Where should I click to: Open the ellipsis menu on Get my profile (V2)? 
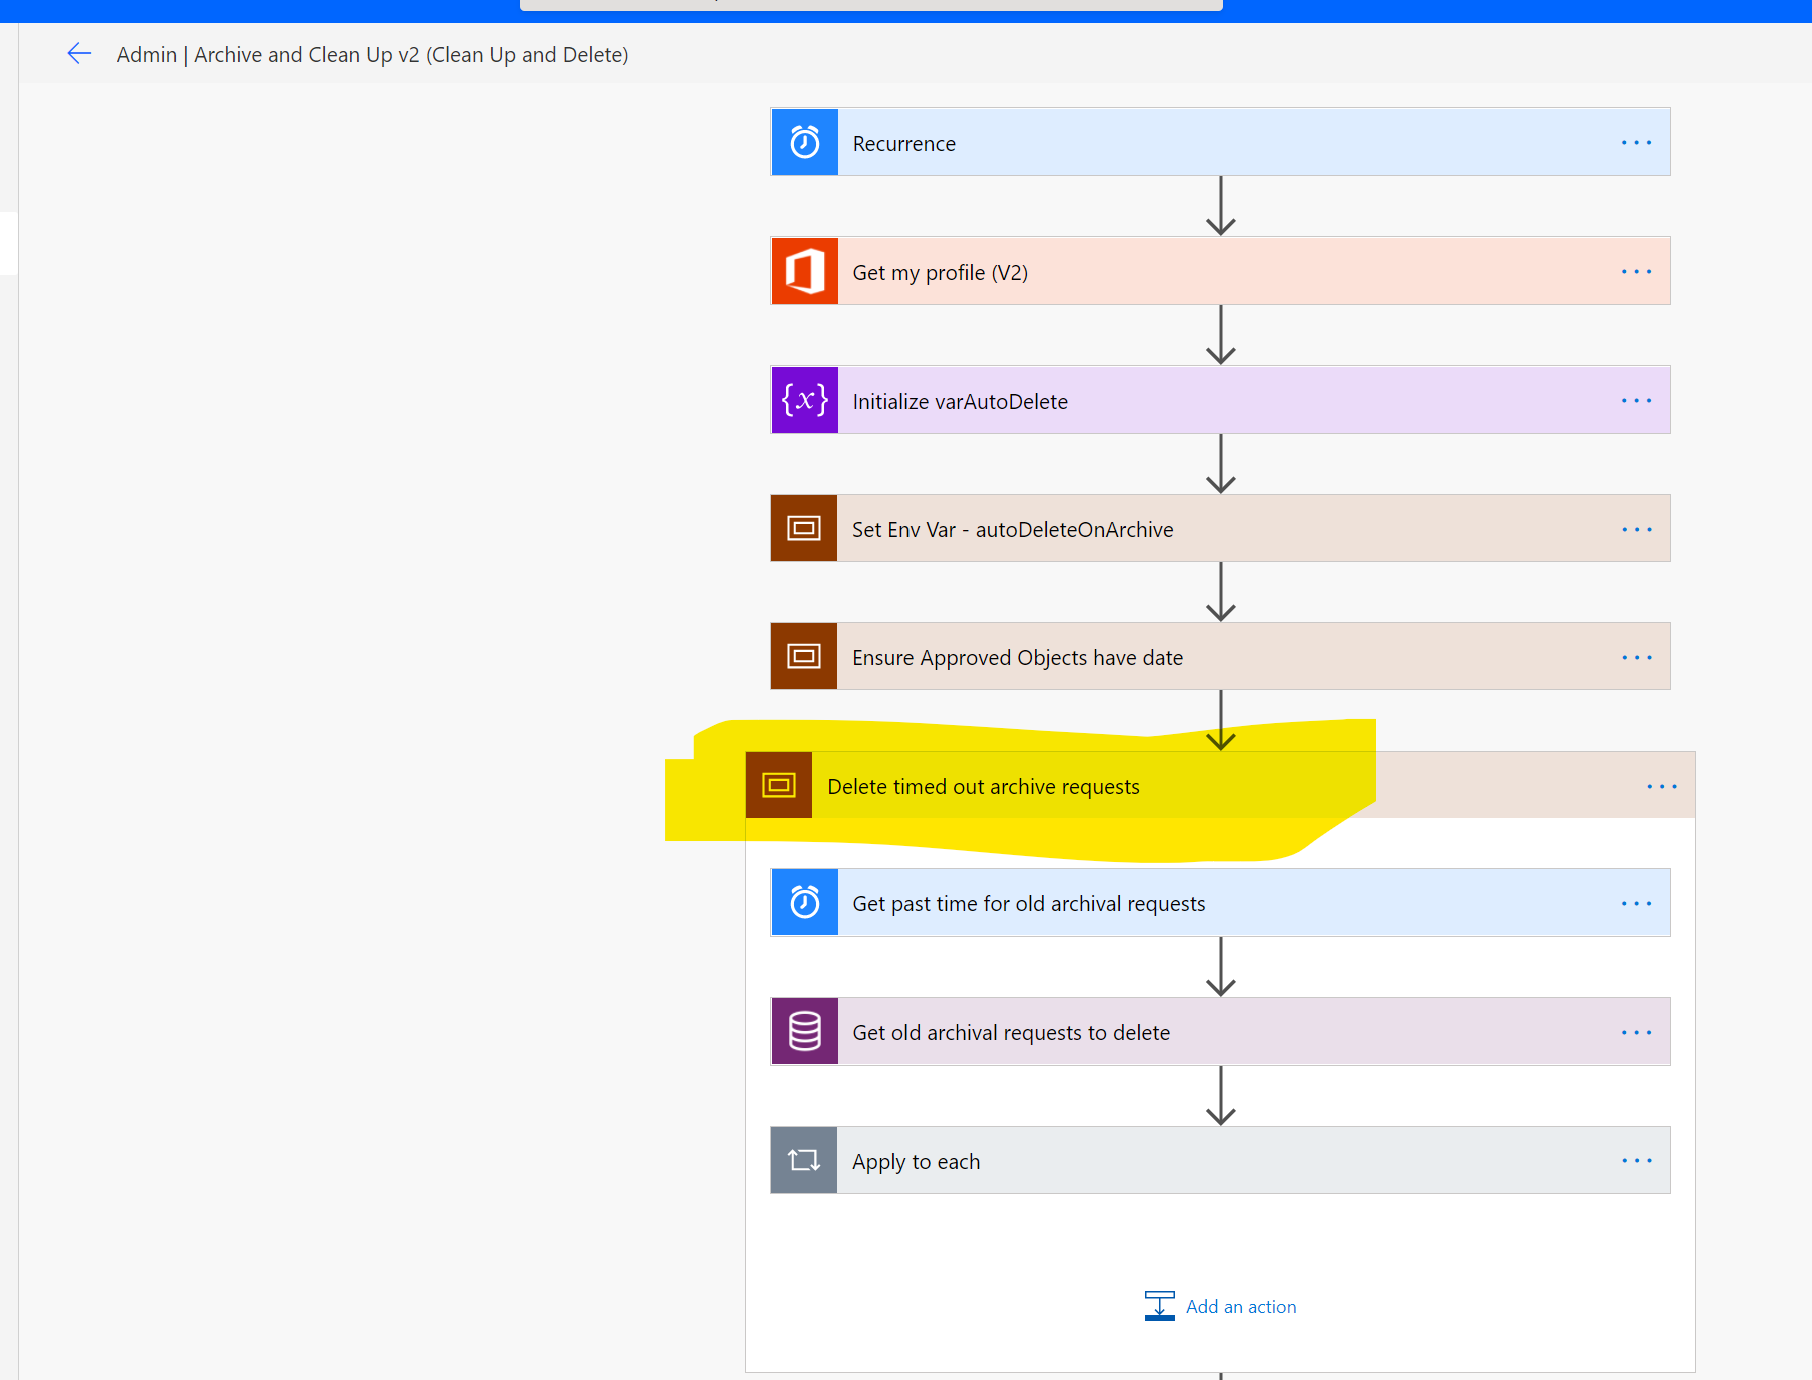click(x=1636, y=271)
